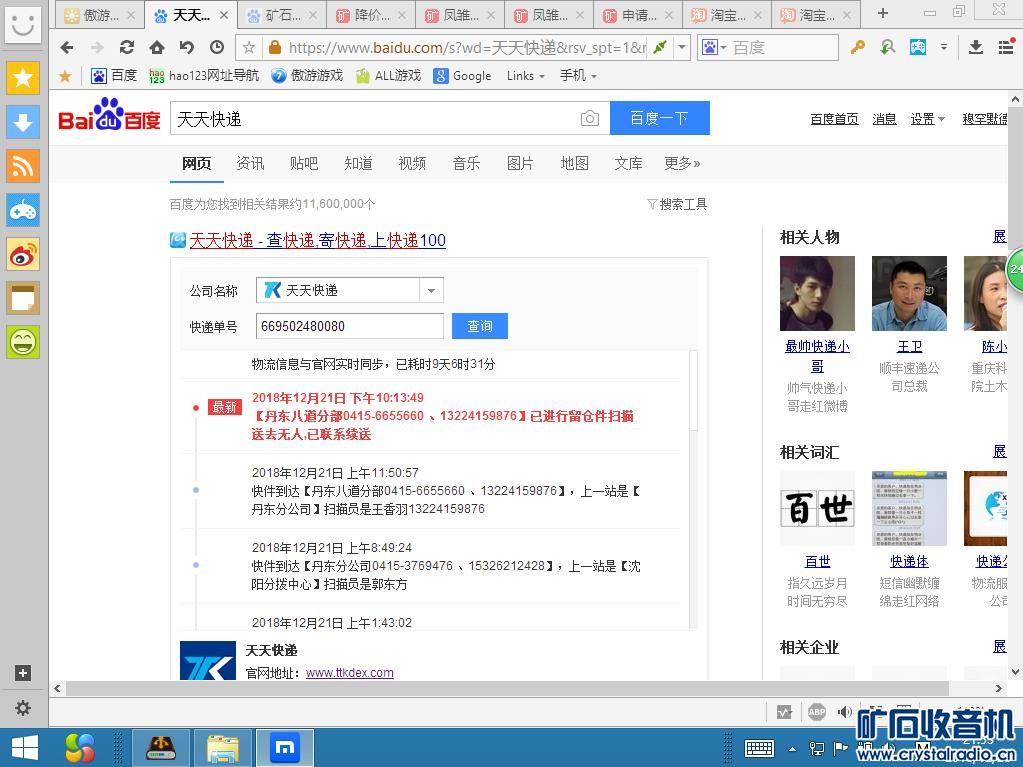The height and width of the screenshot is (767, 1023).
Task: Reload the page with refresh icon
Action: (x=127, y=47)
